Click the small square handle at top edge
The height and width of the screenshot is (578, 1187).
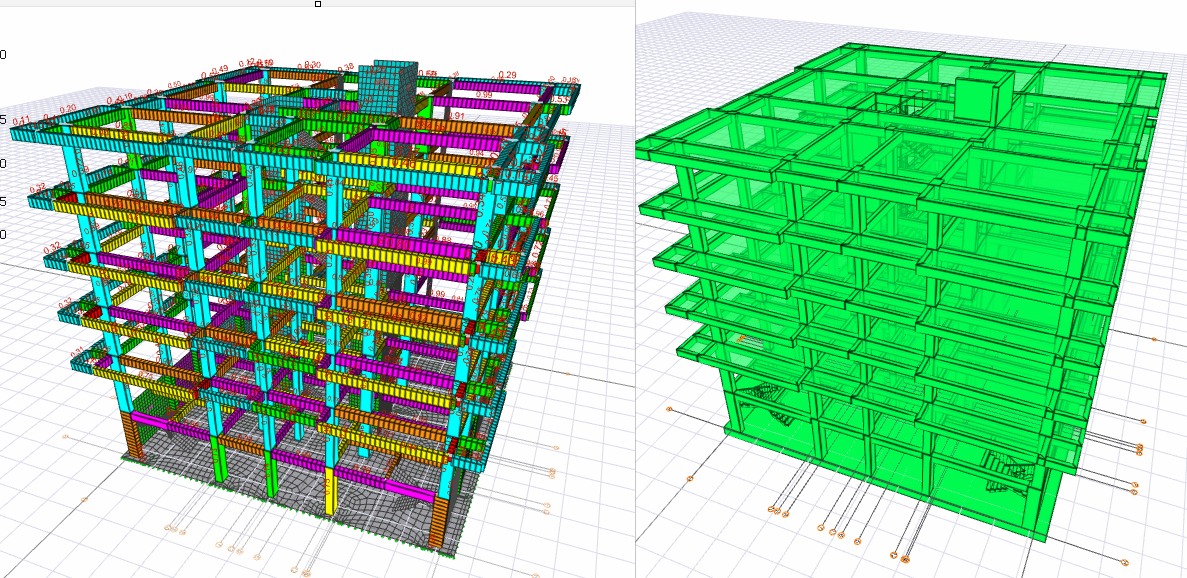(x=318, y=4)
